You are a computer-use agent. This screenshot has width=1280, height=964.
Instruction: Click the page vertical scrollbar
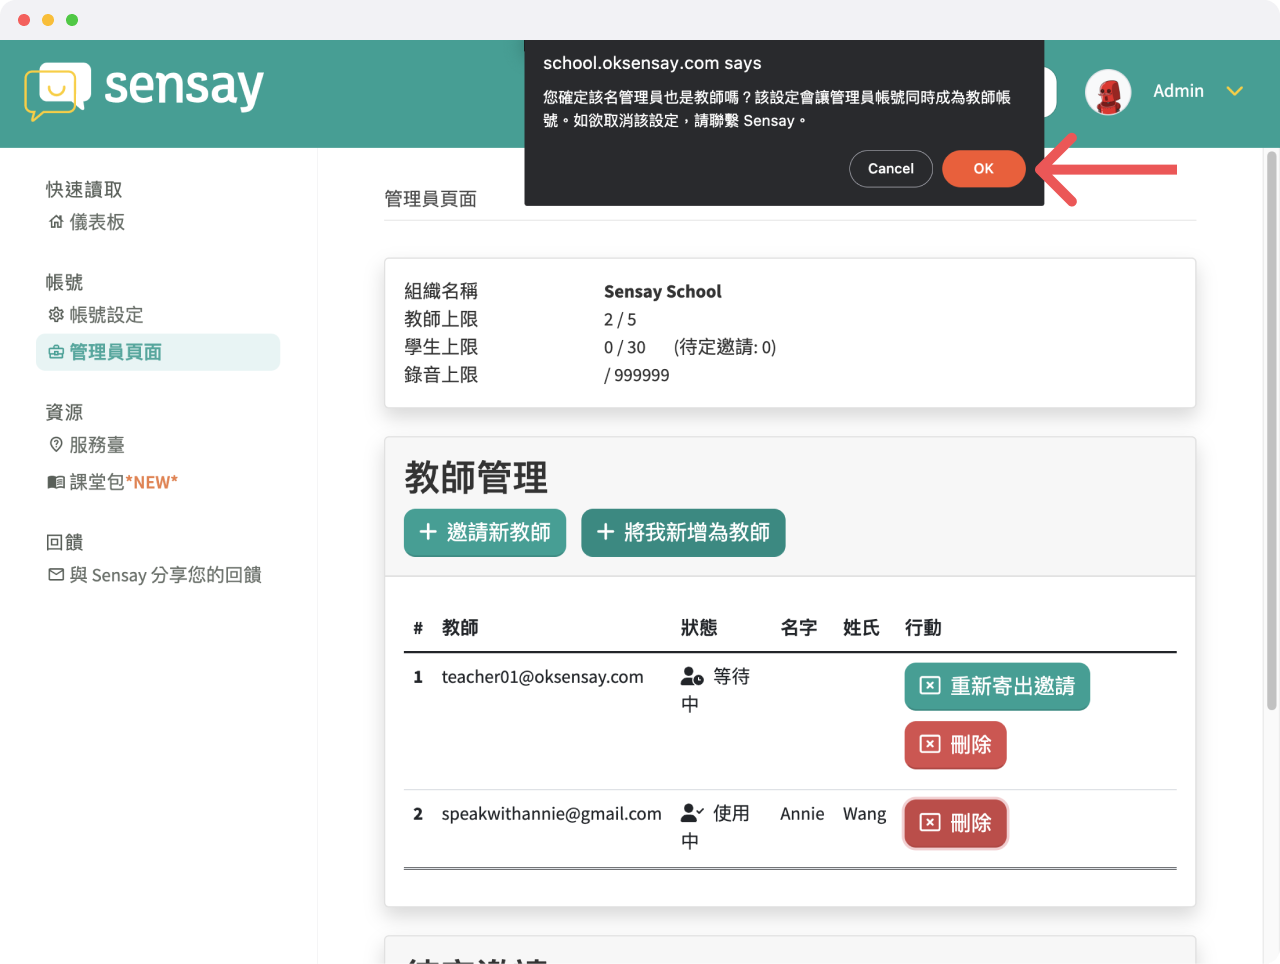(x=1272, y=430)
